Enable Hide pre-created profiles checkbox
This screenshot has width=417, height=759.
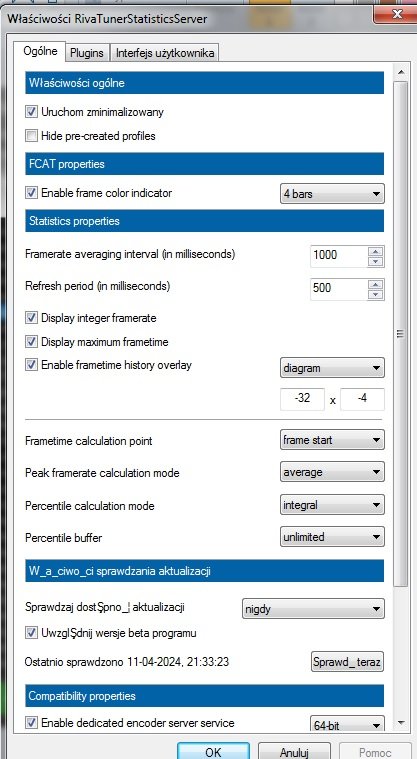31,136
